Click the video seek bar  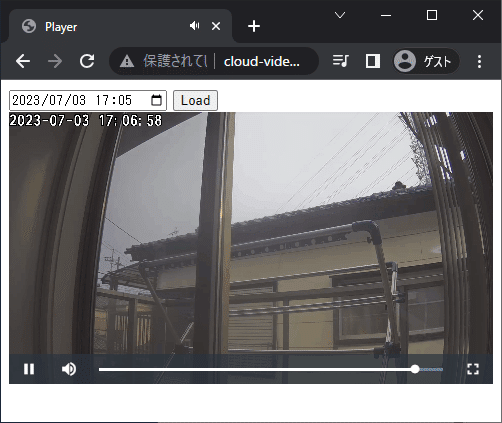tap(271, 369)
